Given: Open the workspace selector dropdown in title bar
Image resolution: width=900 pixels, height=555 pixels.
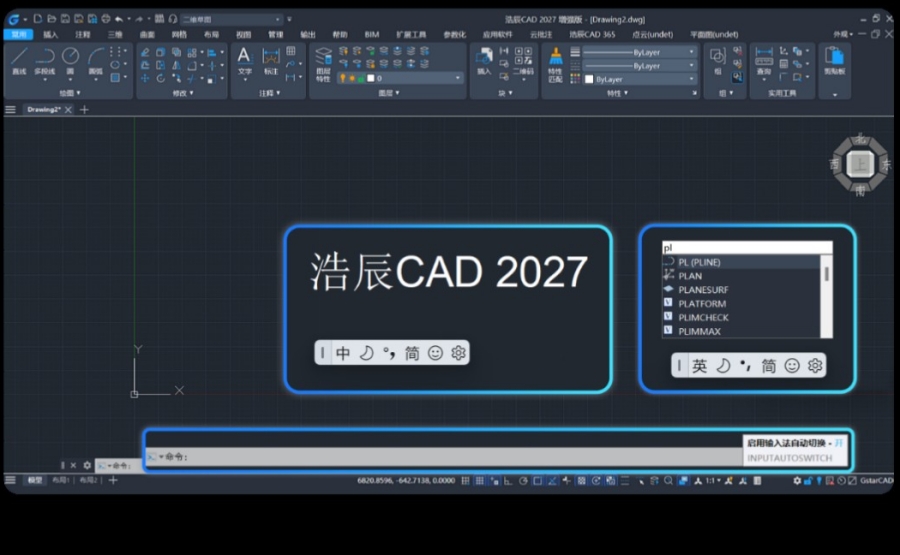Looking at the screenshot, I should 231,20.
